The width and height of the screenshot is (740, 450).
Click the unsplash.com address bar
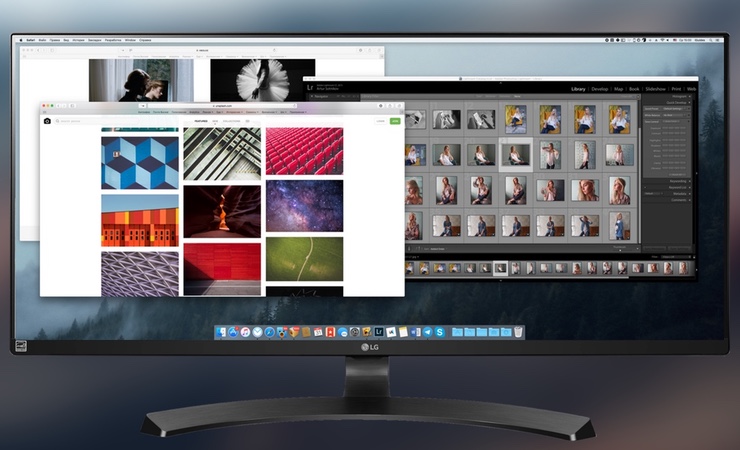[222, 106]
